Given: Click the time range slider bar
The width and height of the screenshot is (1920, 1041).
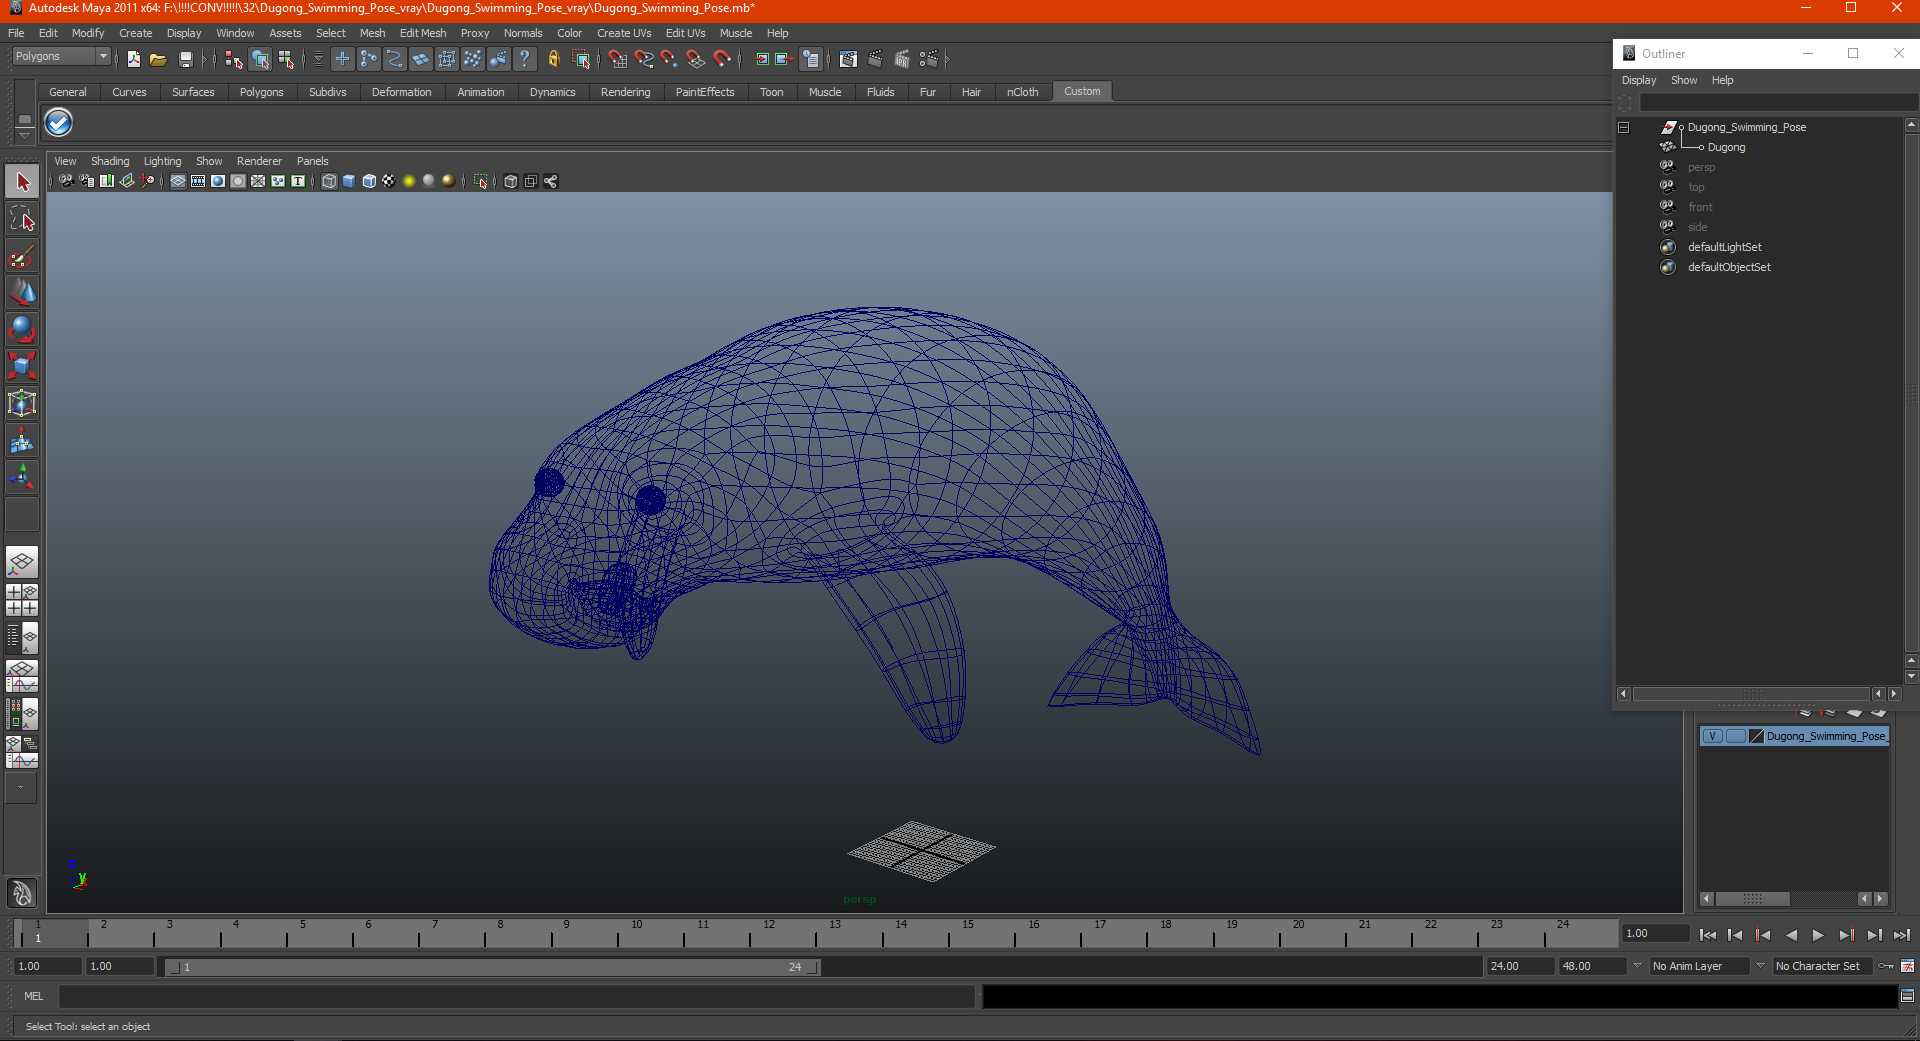Looking at the screenshot, I should [x=492, y=967].
